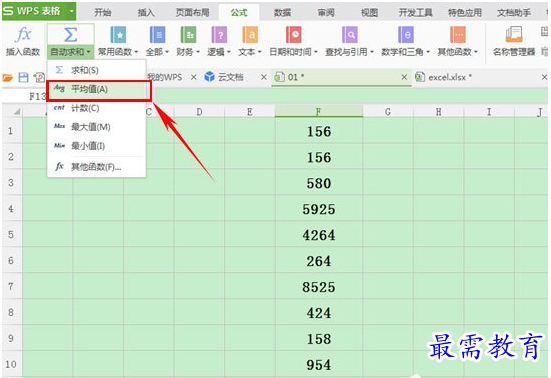Switch to the 开始 ribbon tab
This screenshot has width=551, height=378.
(x=103, y=13)
